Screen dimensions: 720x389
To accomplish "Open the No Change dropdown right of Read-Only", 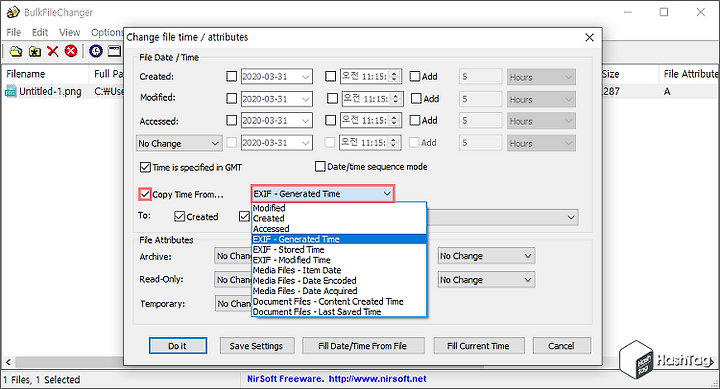I will (x=487, y=280).
